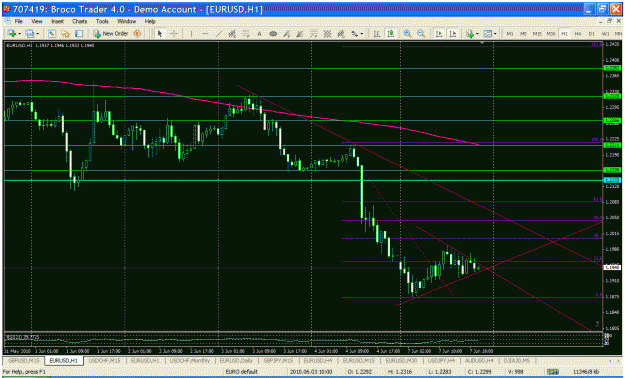Toggle chart Auto Scroll
Viewport: 625px width, 378px height.
point(439,34)
